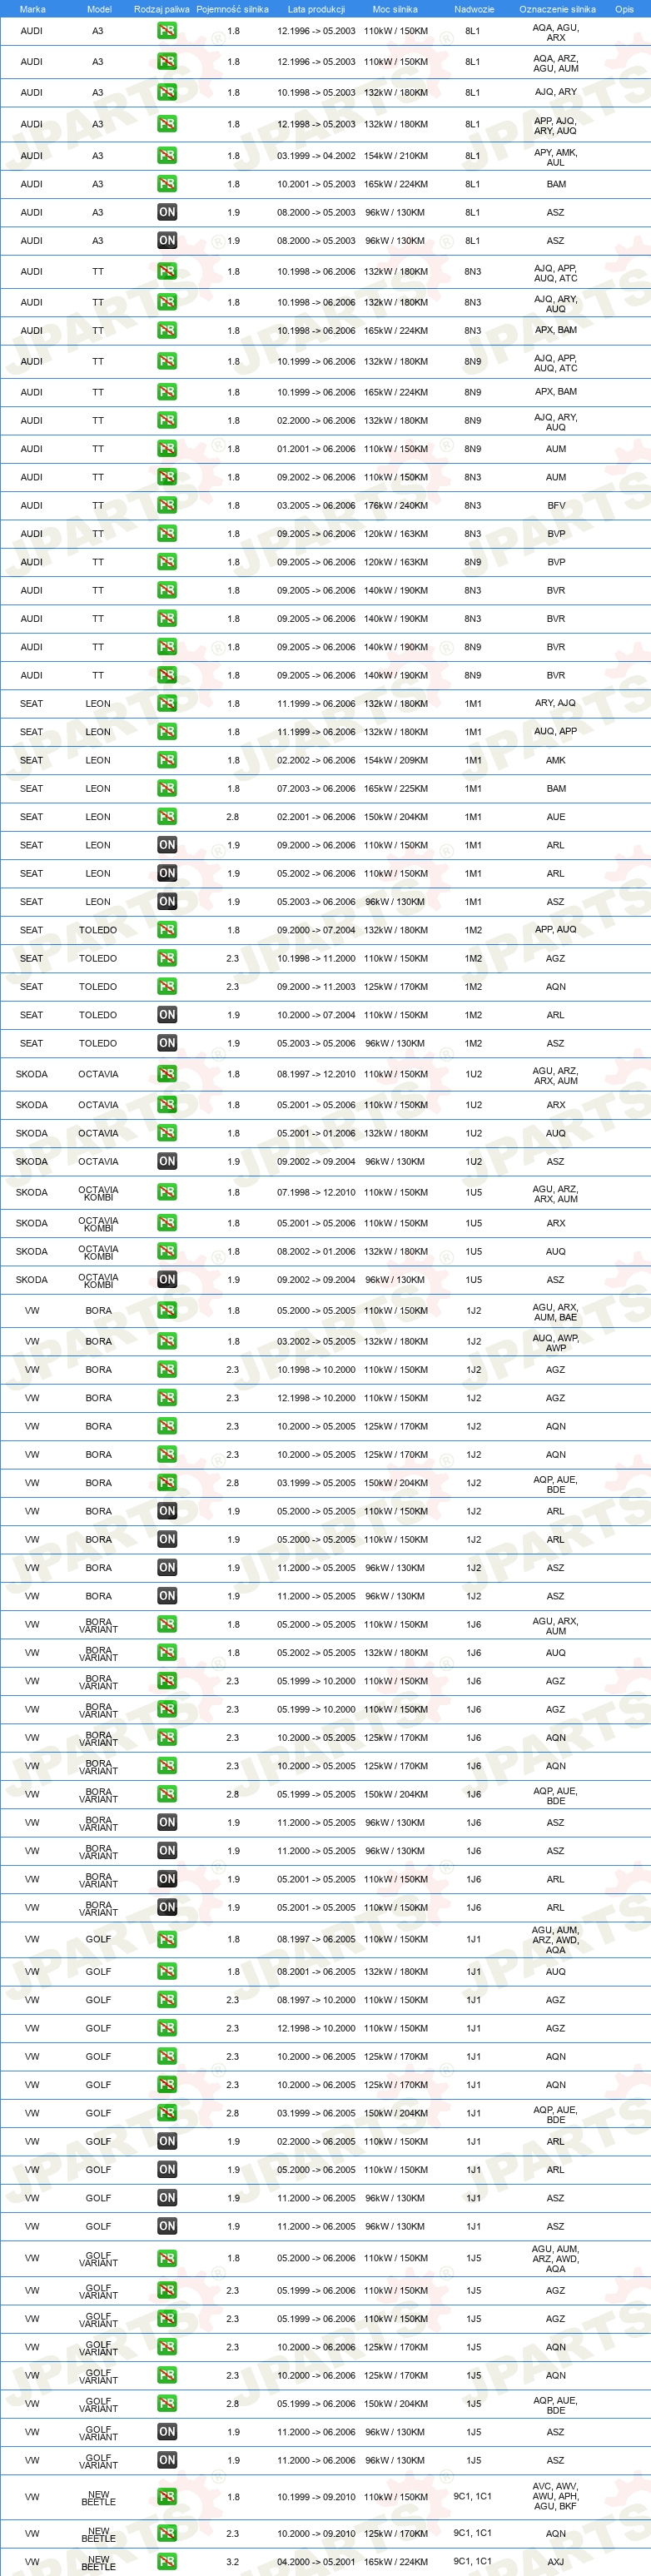The width and height of the screenshot is (651, 2576).
Task: Click petrol icon in VW Bora 1J2 2.8 row
Action: pyautogui.click(x=167, y=1483)
